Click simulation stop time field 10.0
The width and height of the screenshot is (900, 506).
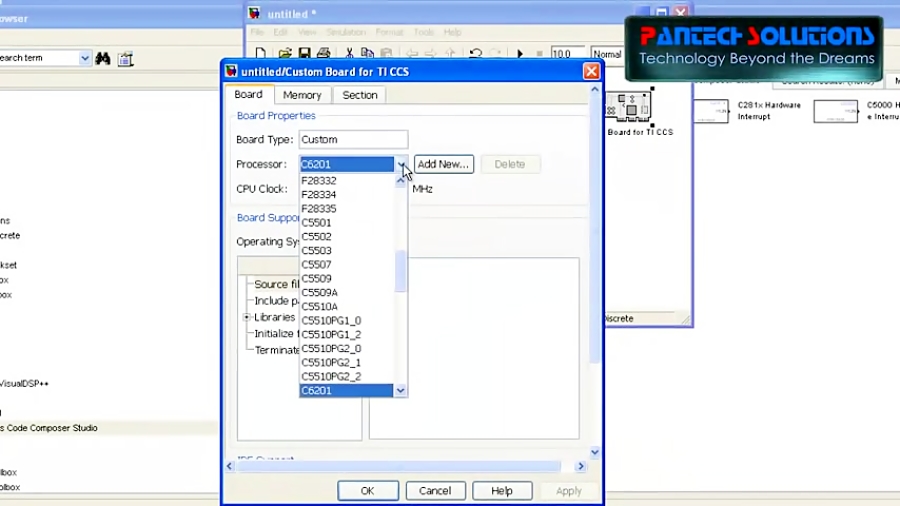pyautogui.click(x=567, y=54)
